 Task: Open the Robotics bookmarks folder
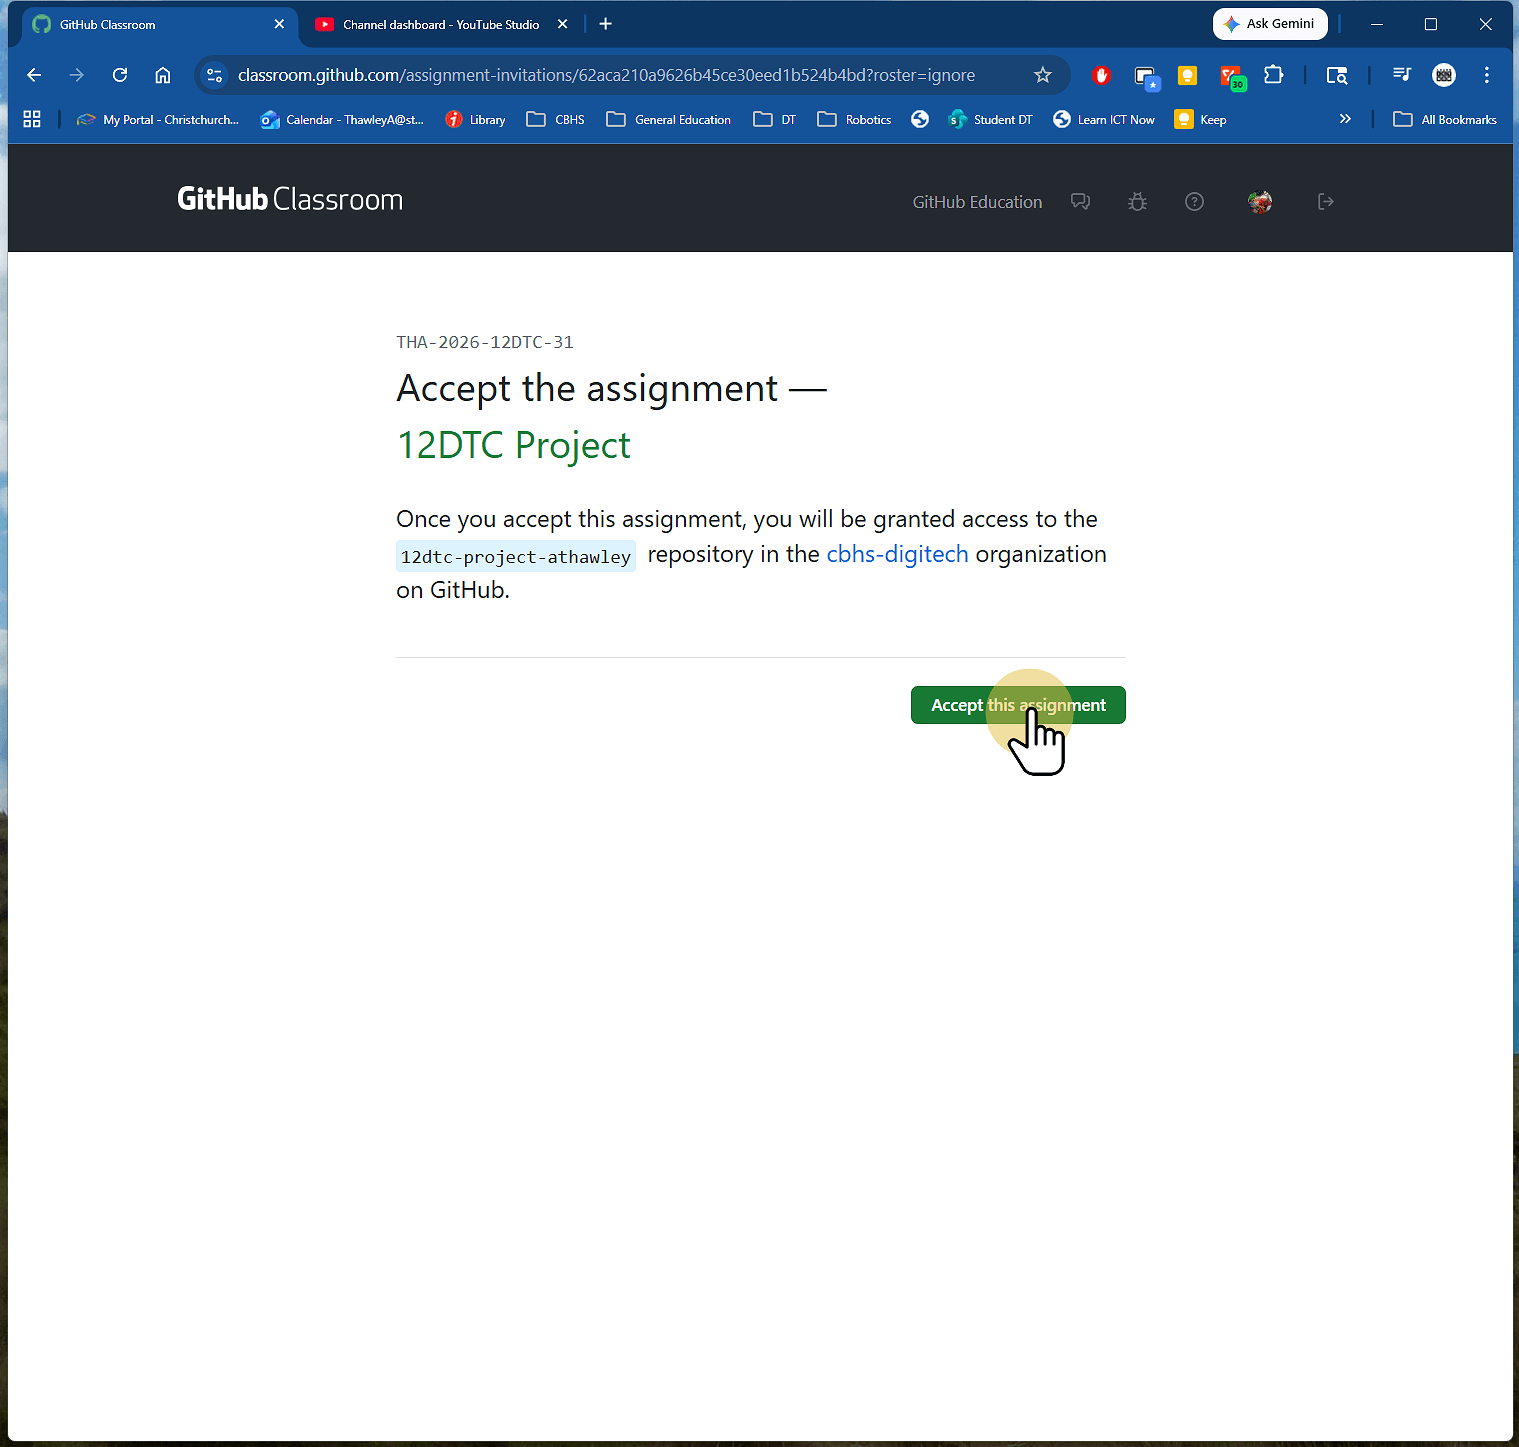point(855,119)
